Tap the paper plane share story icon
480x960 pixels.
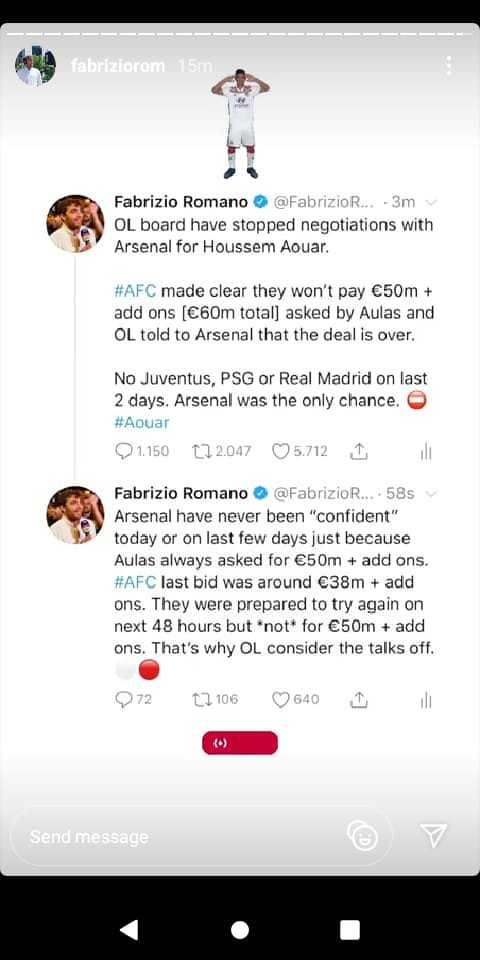click(x=433, y=836)
